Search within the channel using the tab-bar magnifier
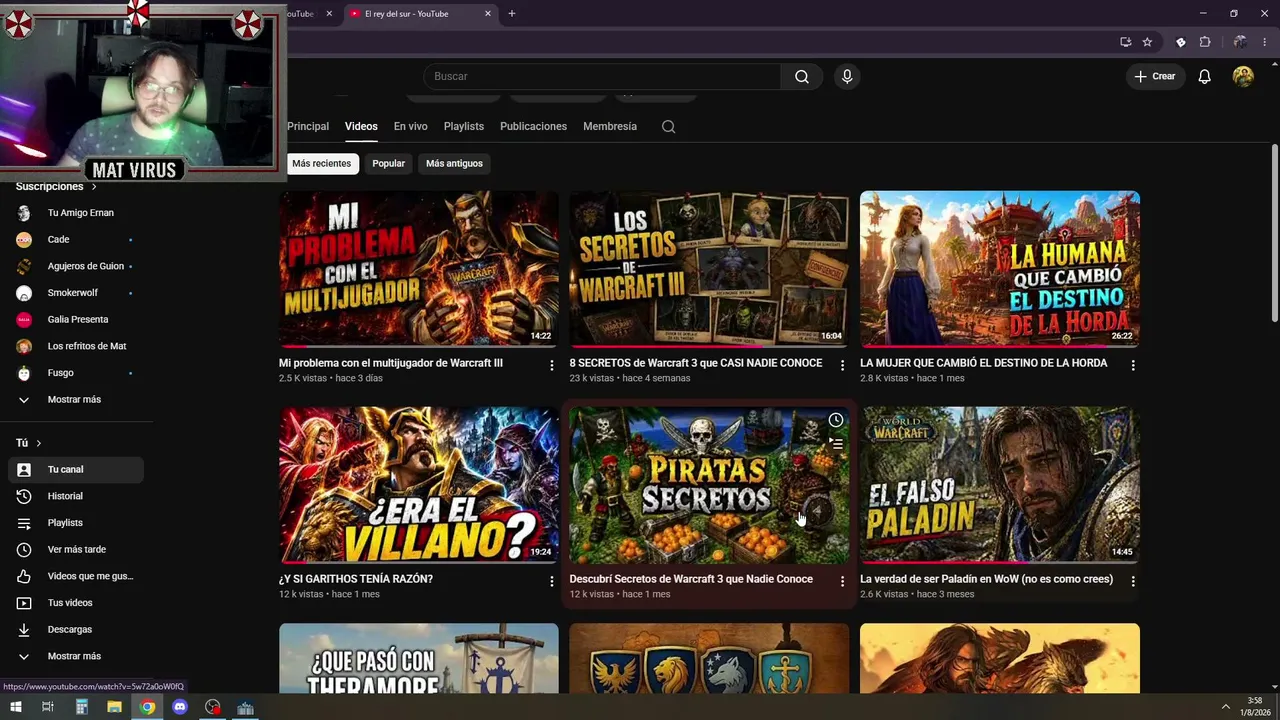 point(669,127)
